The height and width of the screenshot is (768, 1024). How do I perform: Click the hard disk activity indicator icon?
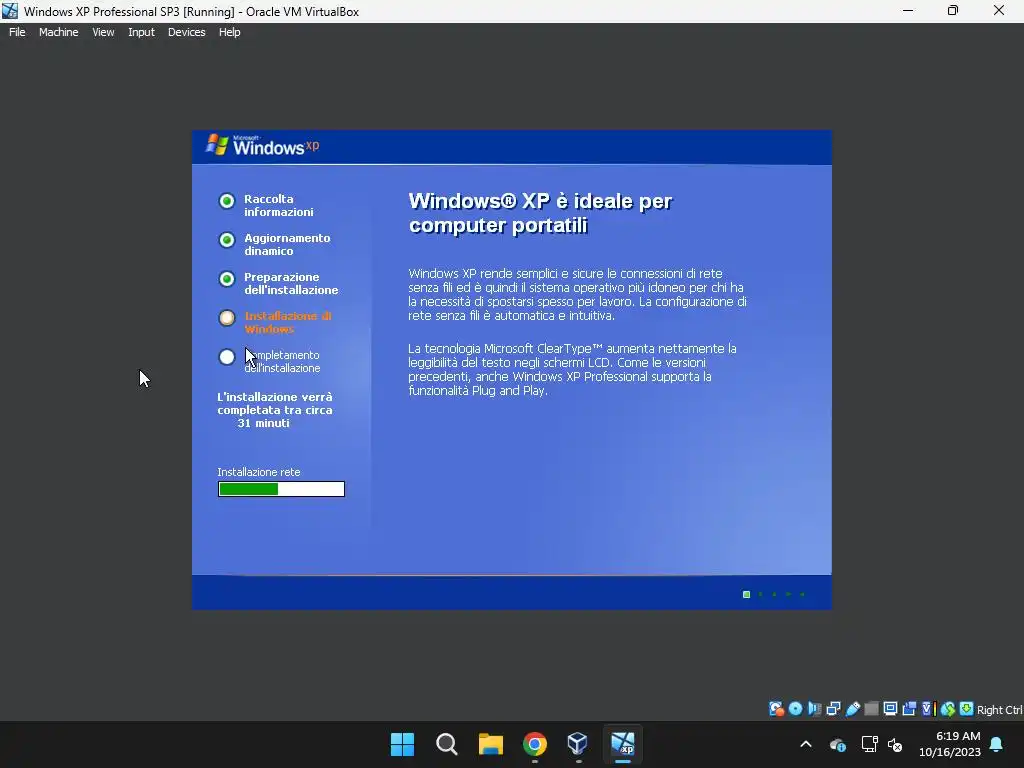tap(776, 709)
